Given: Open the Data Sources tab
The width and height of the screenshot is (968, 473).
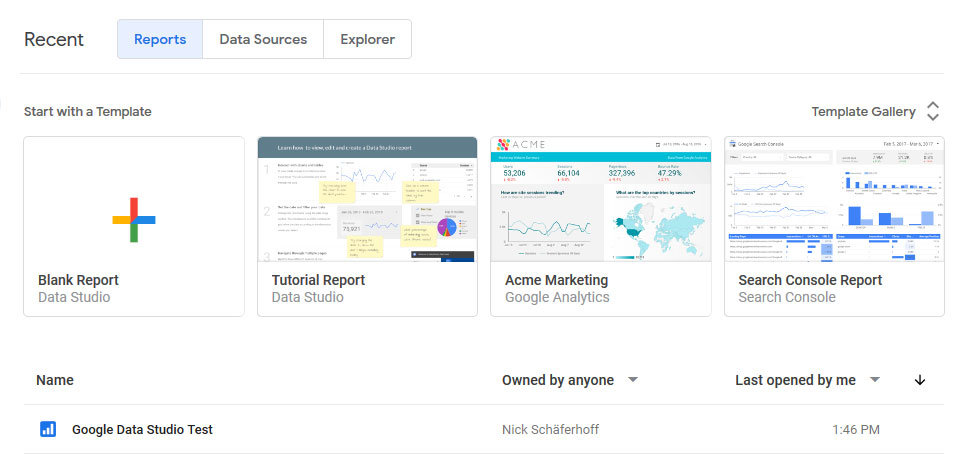Looking at the screenshot, I should tap(263, 40).
